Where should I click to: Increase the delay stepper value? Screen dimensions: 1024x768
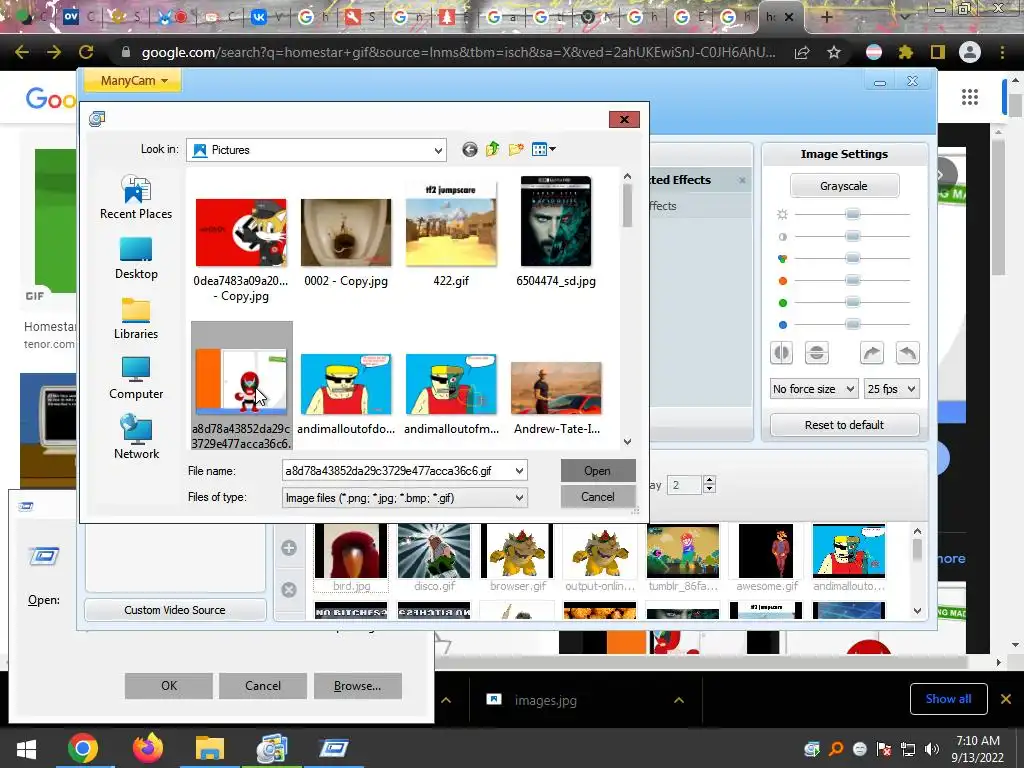(x=709, y=480)
